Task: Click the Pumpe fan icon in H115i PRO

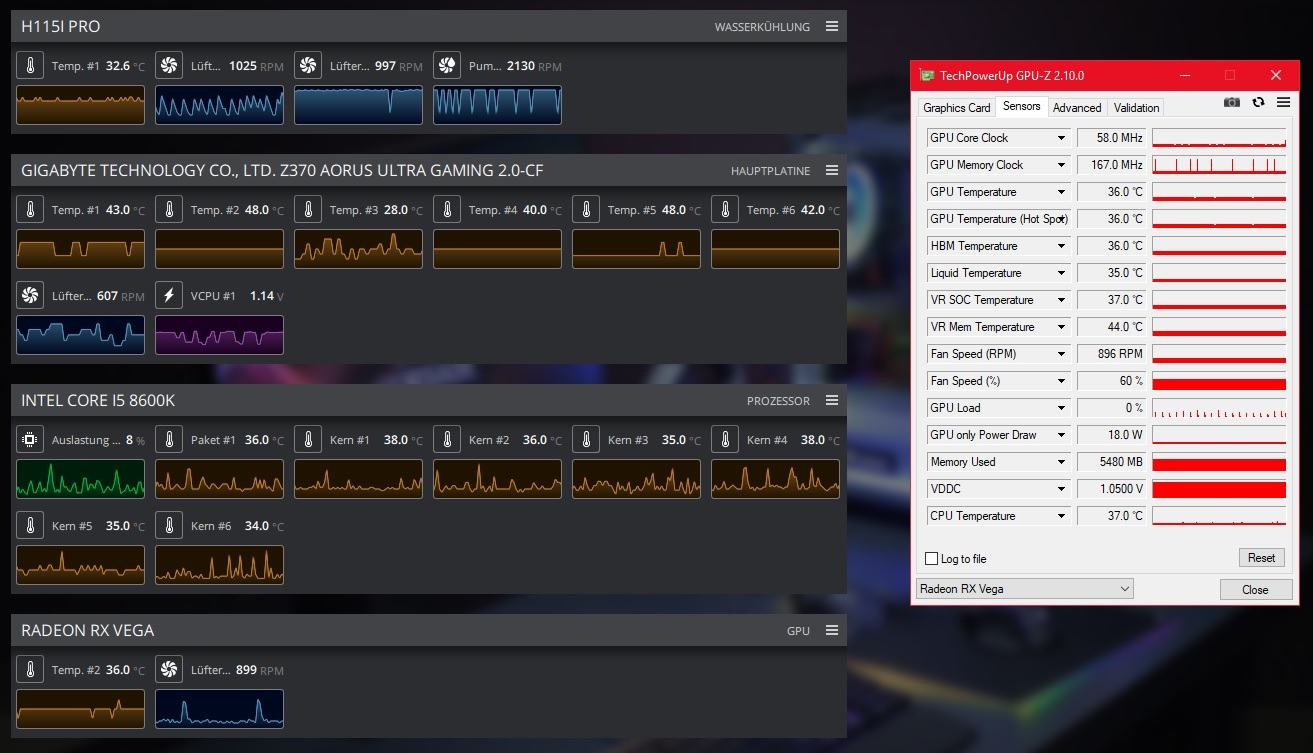Action: [447, 66]
